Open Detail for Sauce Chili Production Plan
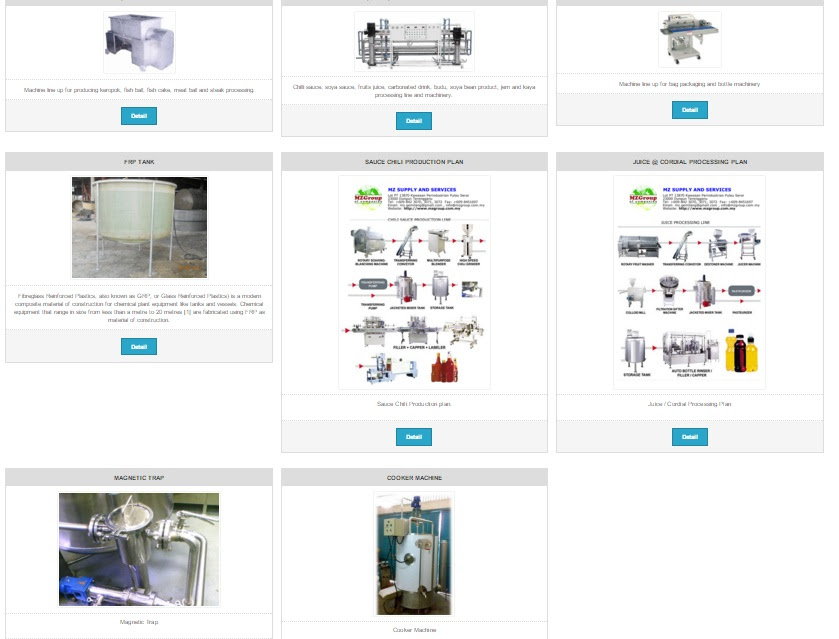 pos(414,437)
